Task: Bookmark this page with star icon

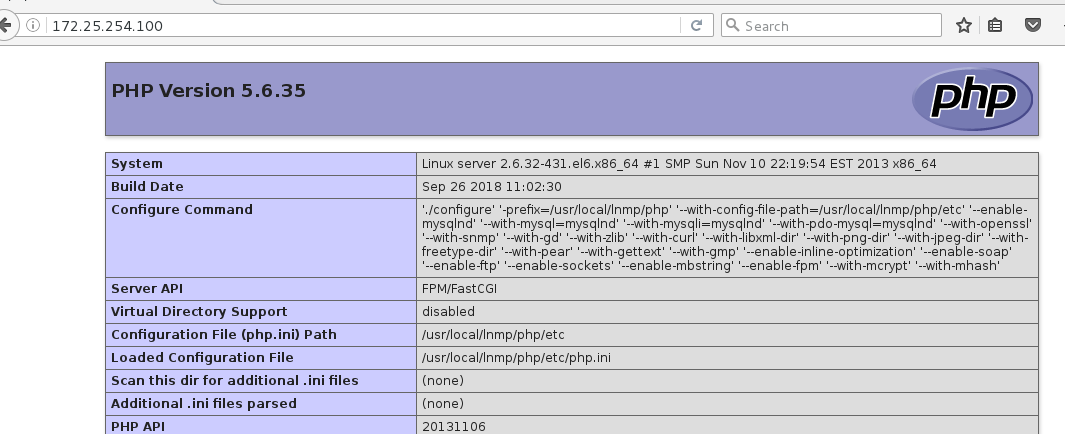Action: 963,26
